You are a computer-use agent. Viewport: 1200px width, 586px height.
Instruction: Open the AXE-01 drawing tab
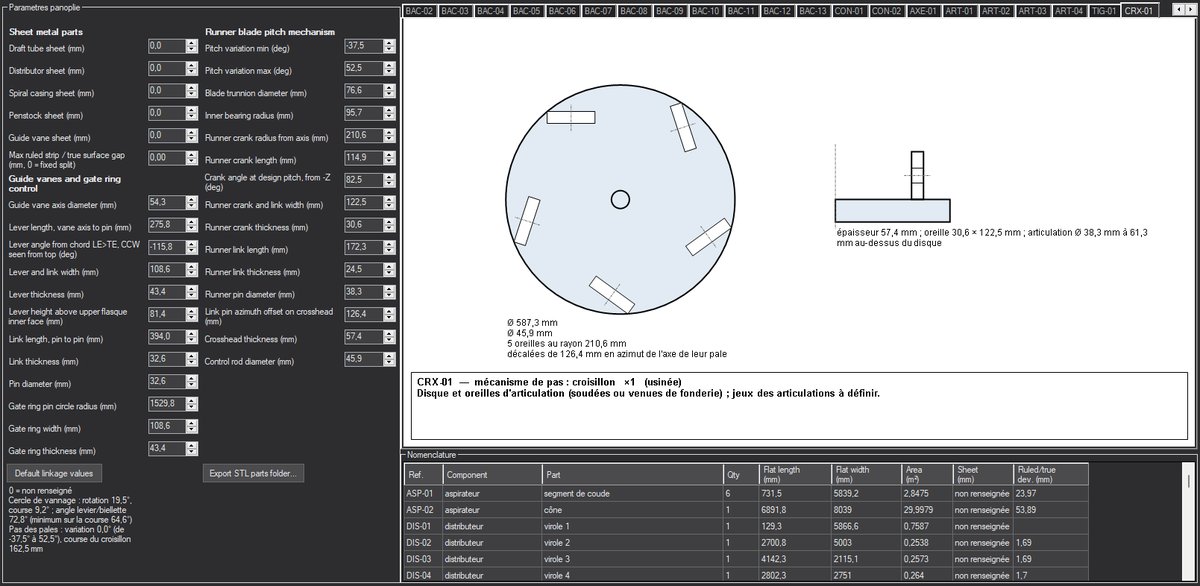pos(924,11)
